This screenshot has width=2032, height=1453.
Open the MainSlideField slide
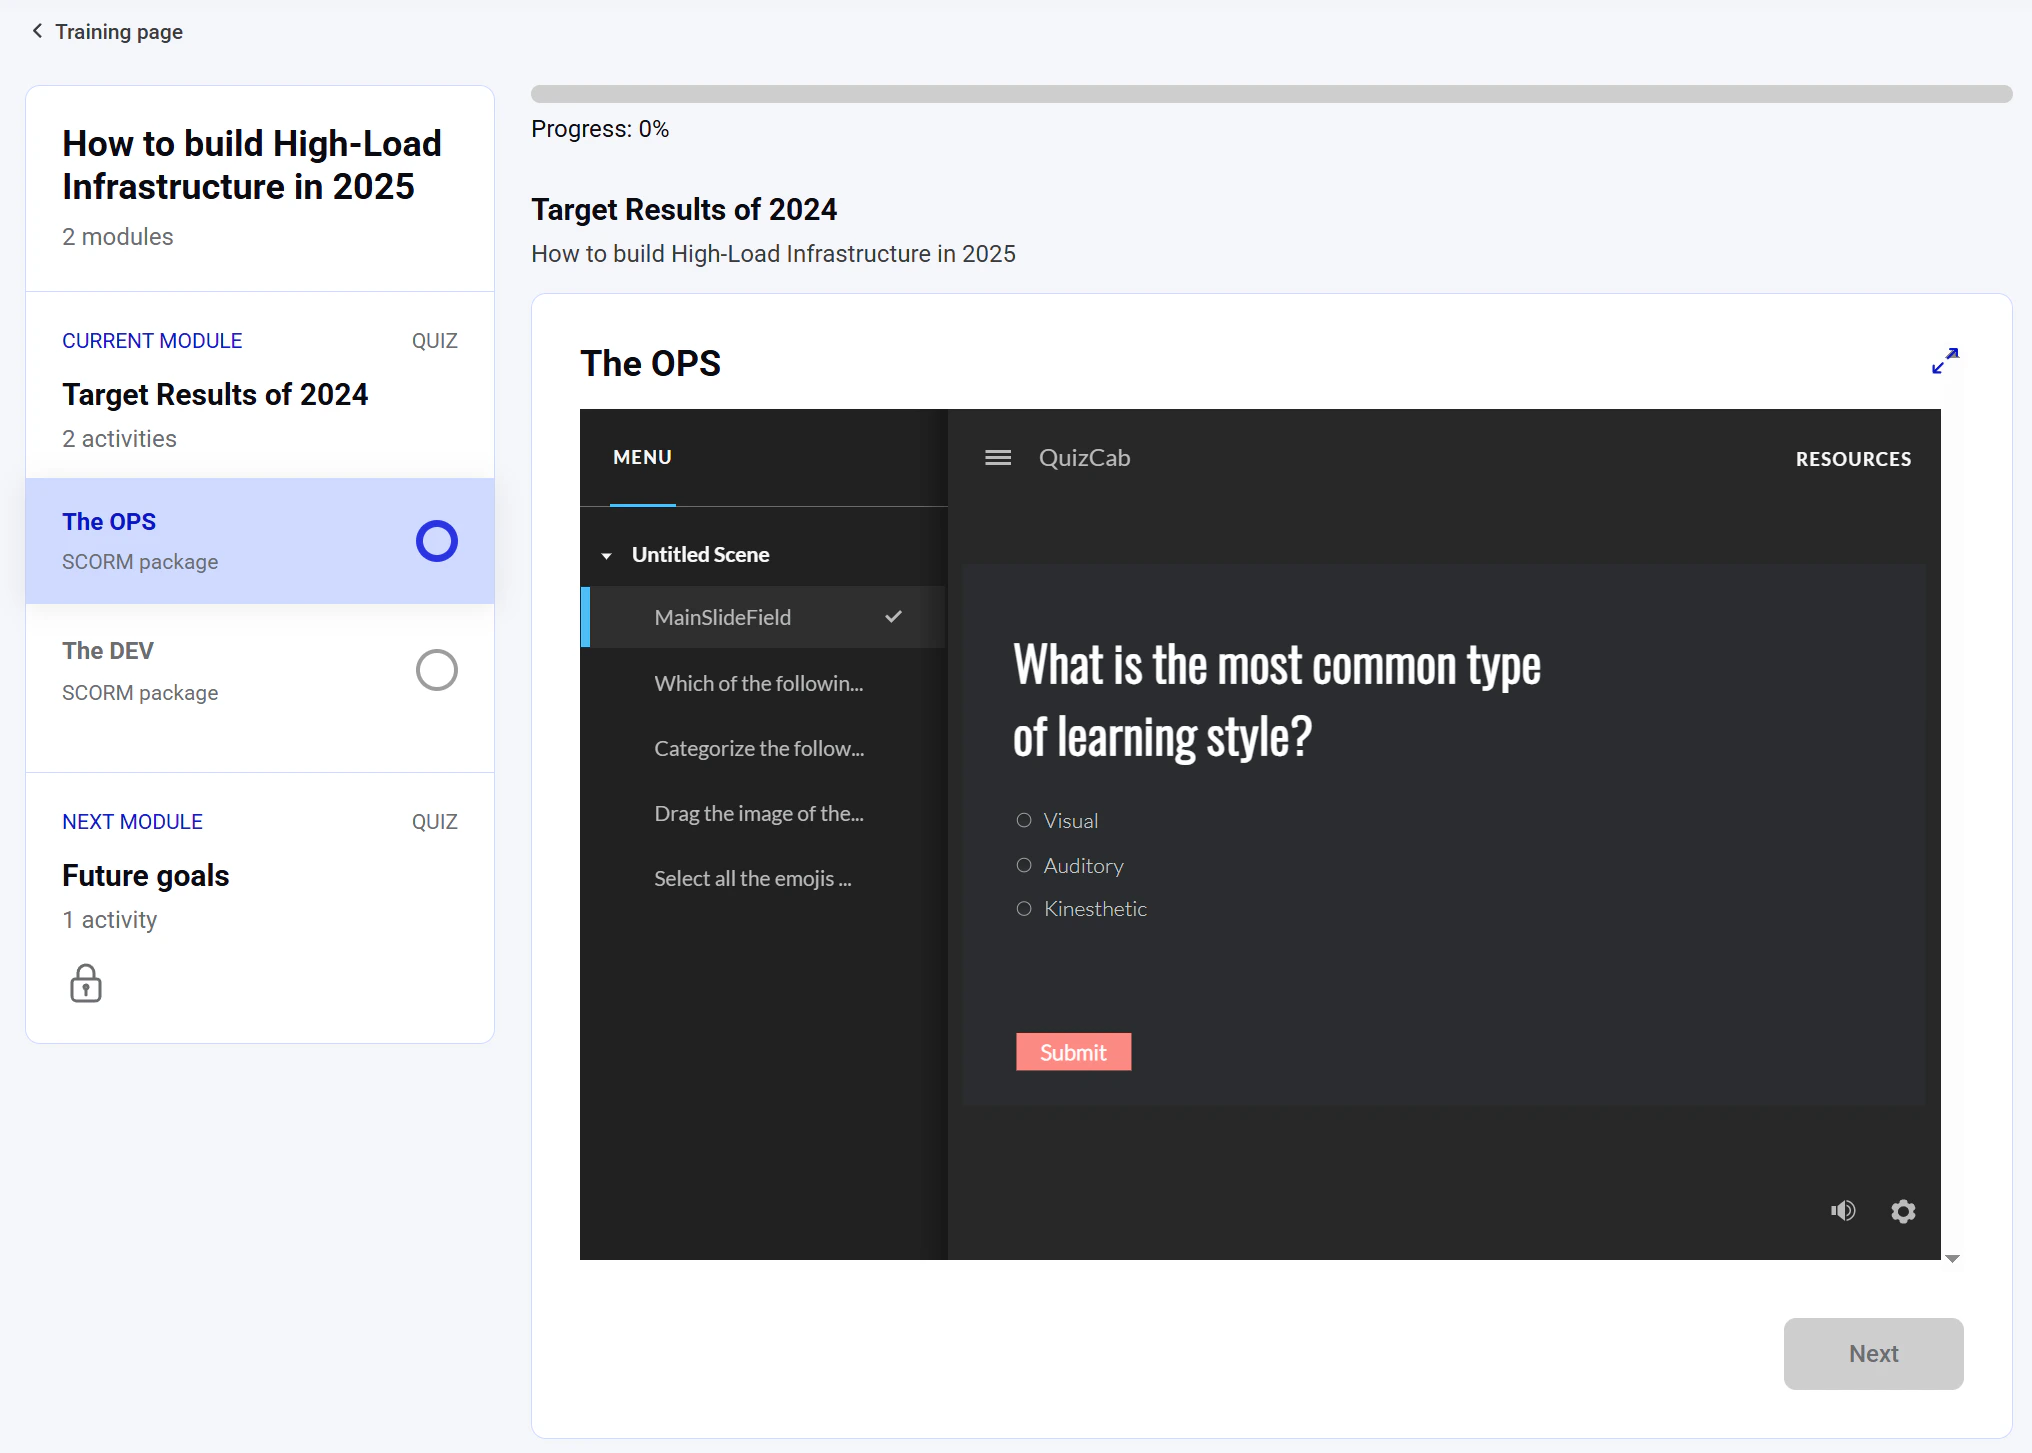[x=764, y=617]
